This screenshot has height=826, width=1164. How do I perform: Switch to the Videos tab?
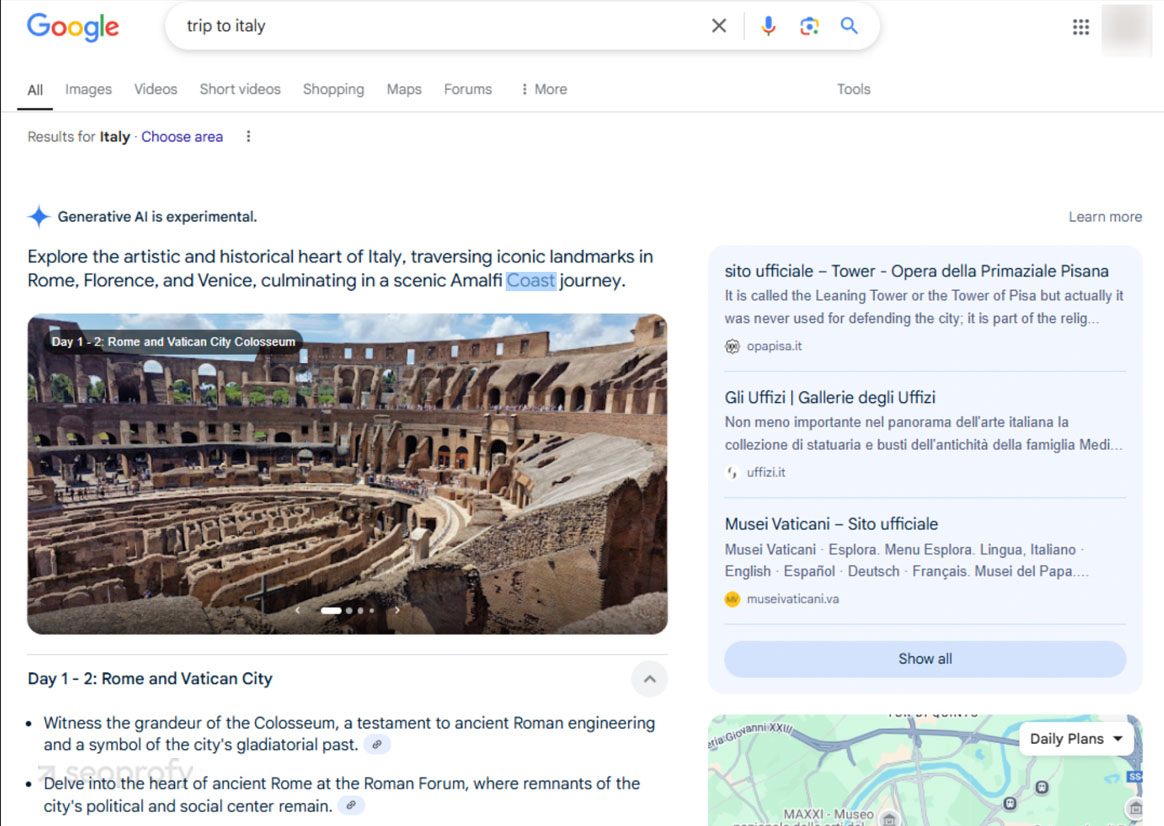[x=156, y=89]
